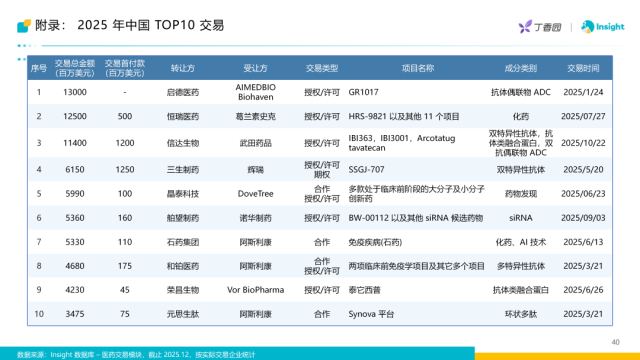Click the '转让方' column header
This screenshot has height=360, width=640.
coord(182,68)
